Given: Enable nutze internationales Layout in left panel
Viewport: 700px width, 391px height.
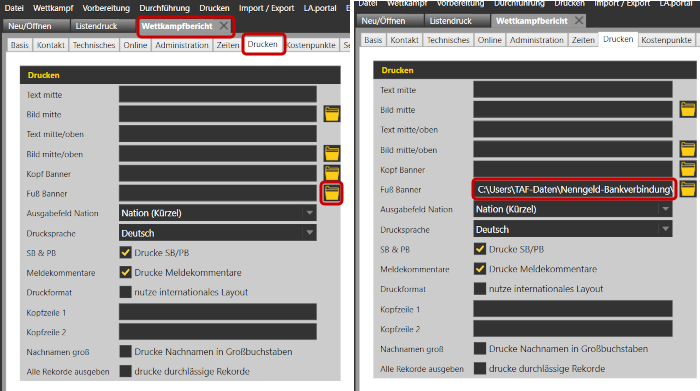Looking at the screenshot, I should (x=125, y=292).
